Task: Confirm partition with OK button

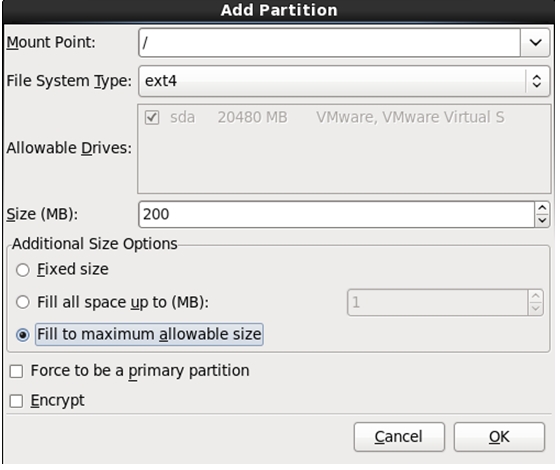Action: click(499, 437)
